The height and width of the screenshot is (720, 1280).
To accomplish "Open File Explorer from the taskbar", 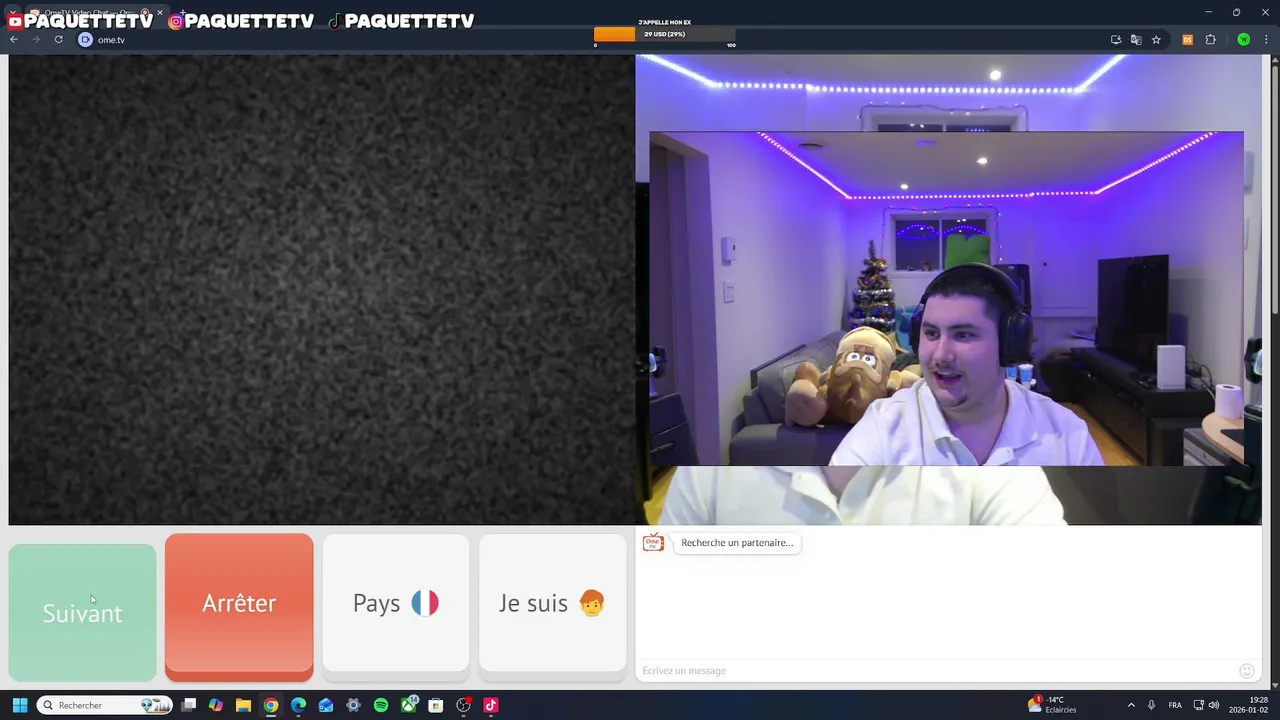I will [x=243, y=705].
